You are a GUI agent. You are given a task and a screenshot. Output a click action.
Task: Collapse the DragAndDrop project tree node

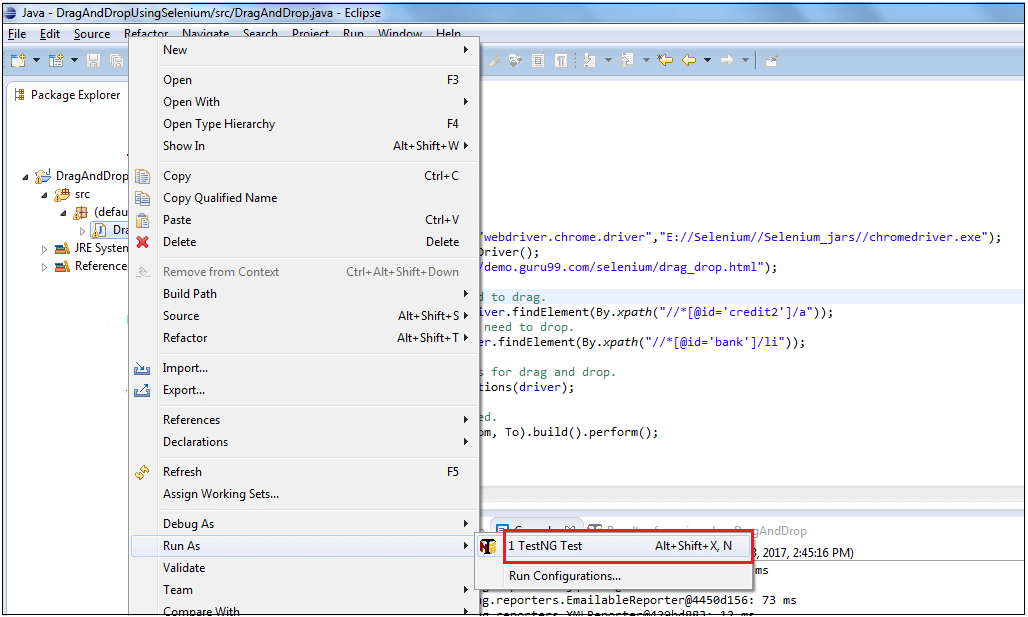[25, 177]
